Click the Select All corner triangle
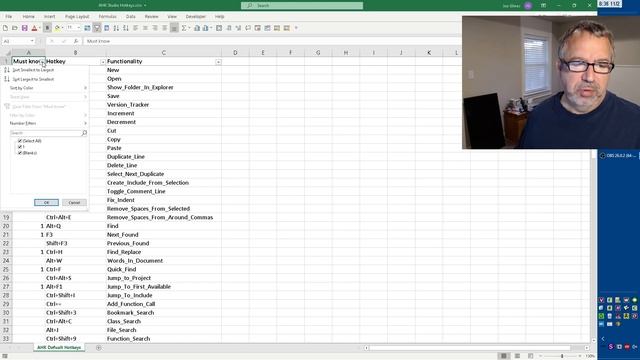 8,53
